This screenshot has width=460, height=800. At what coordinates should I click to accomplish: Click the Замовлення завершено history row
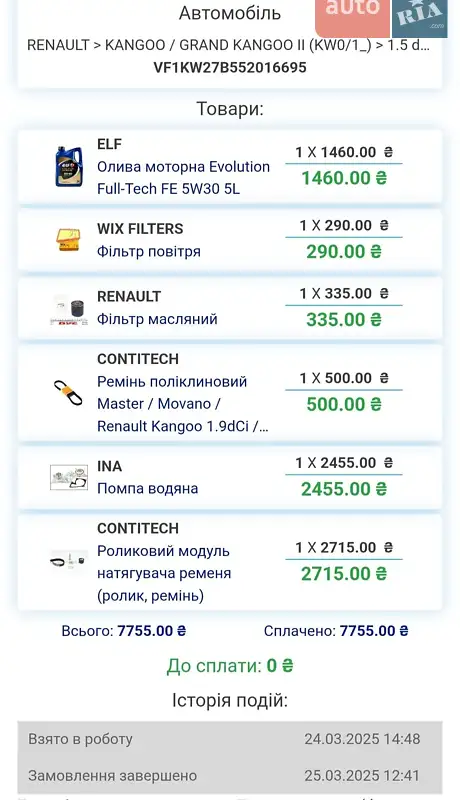[230, 776]
